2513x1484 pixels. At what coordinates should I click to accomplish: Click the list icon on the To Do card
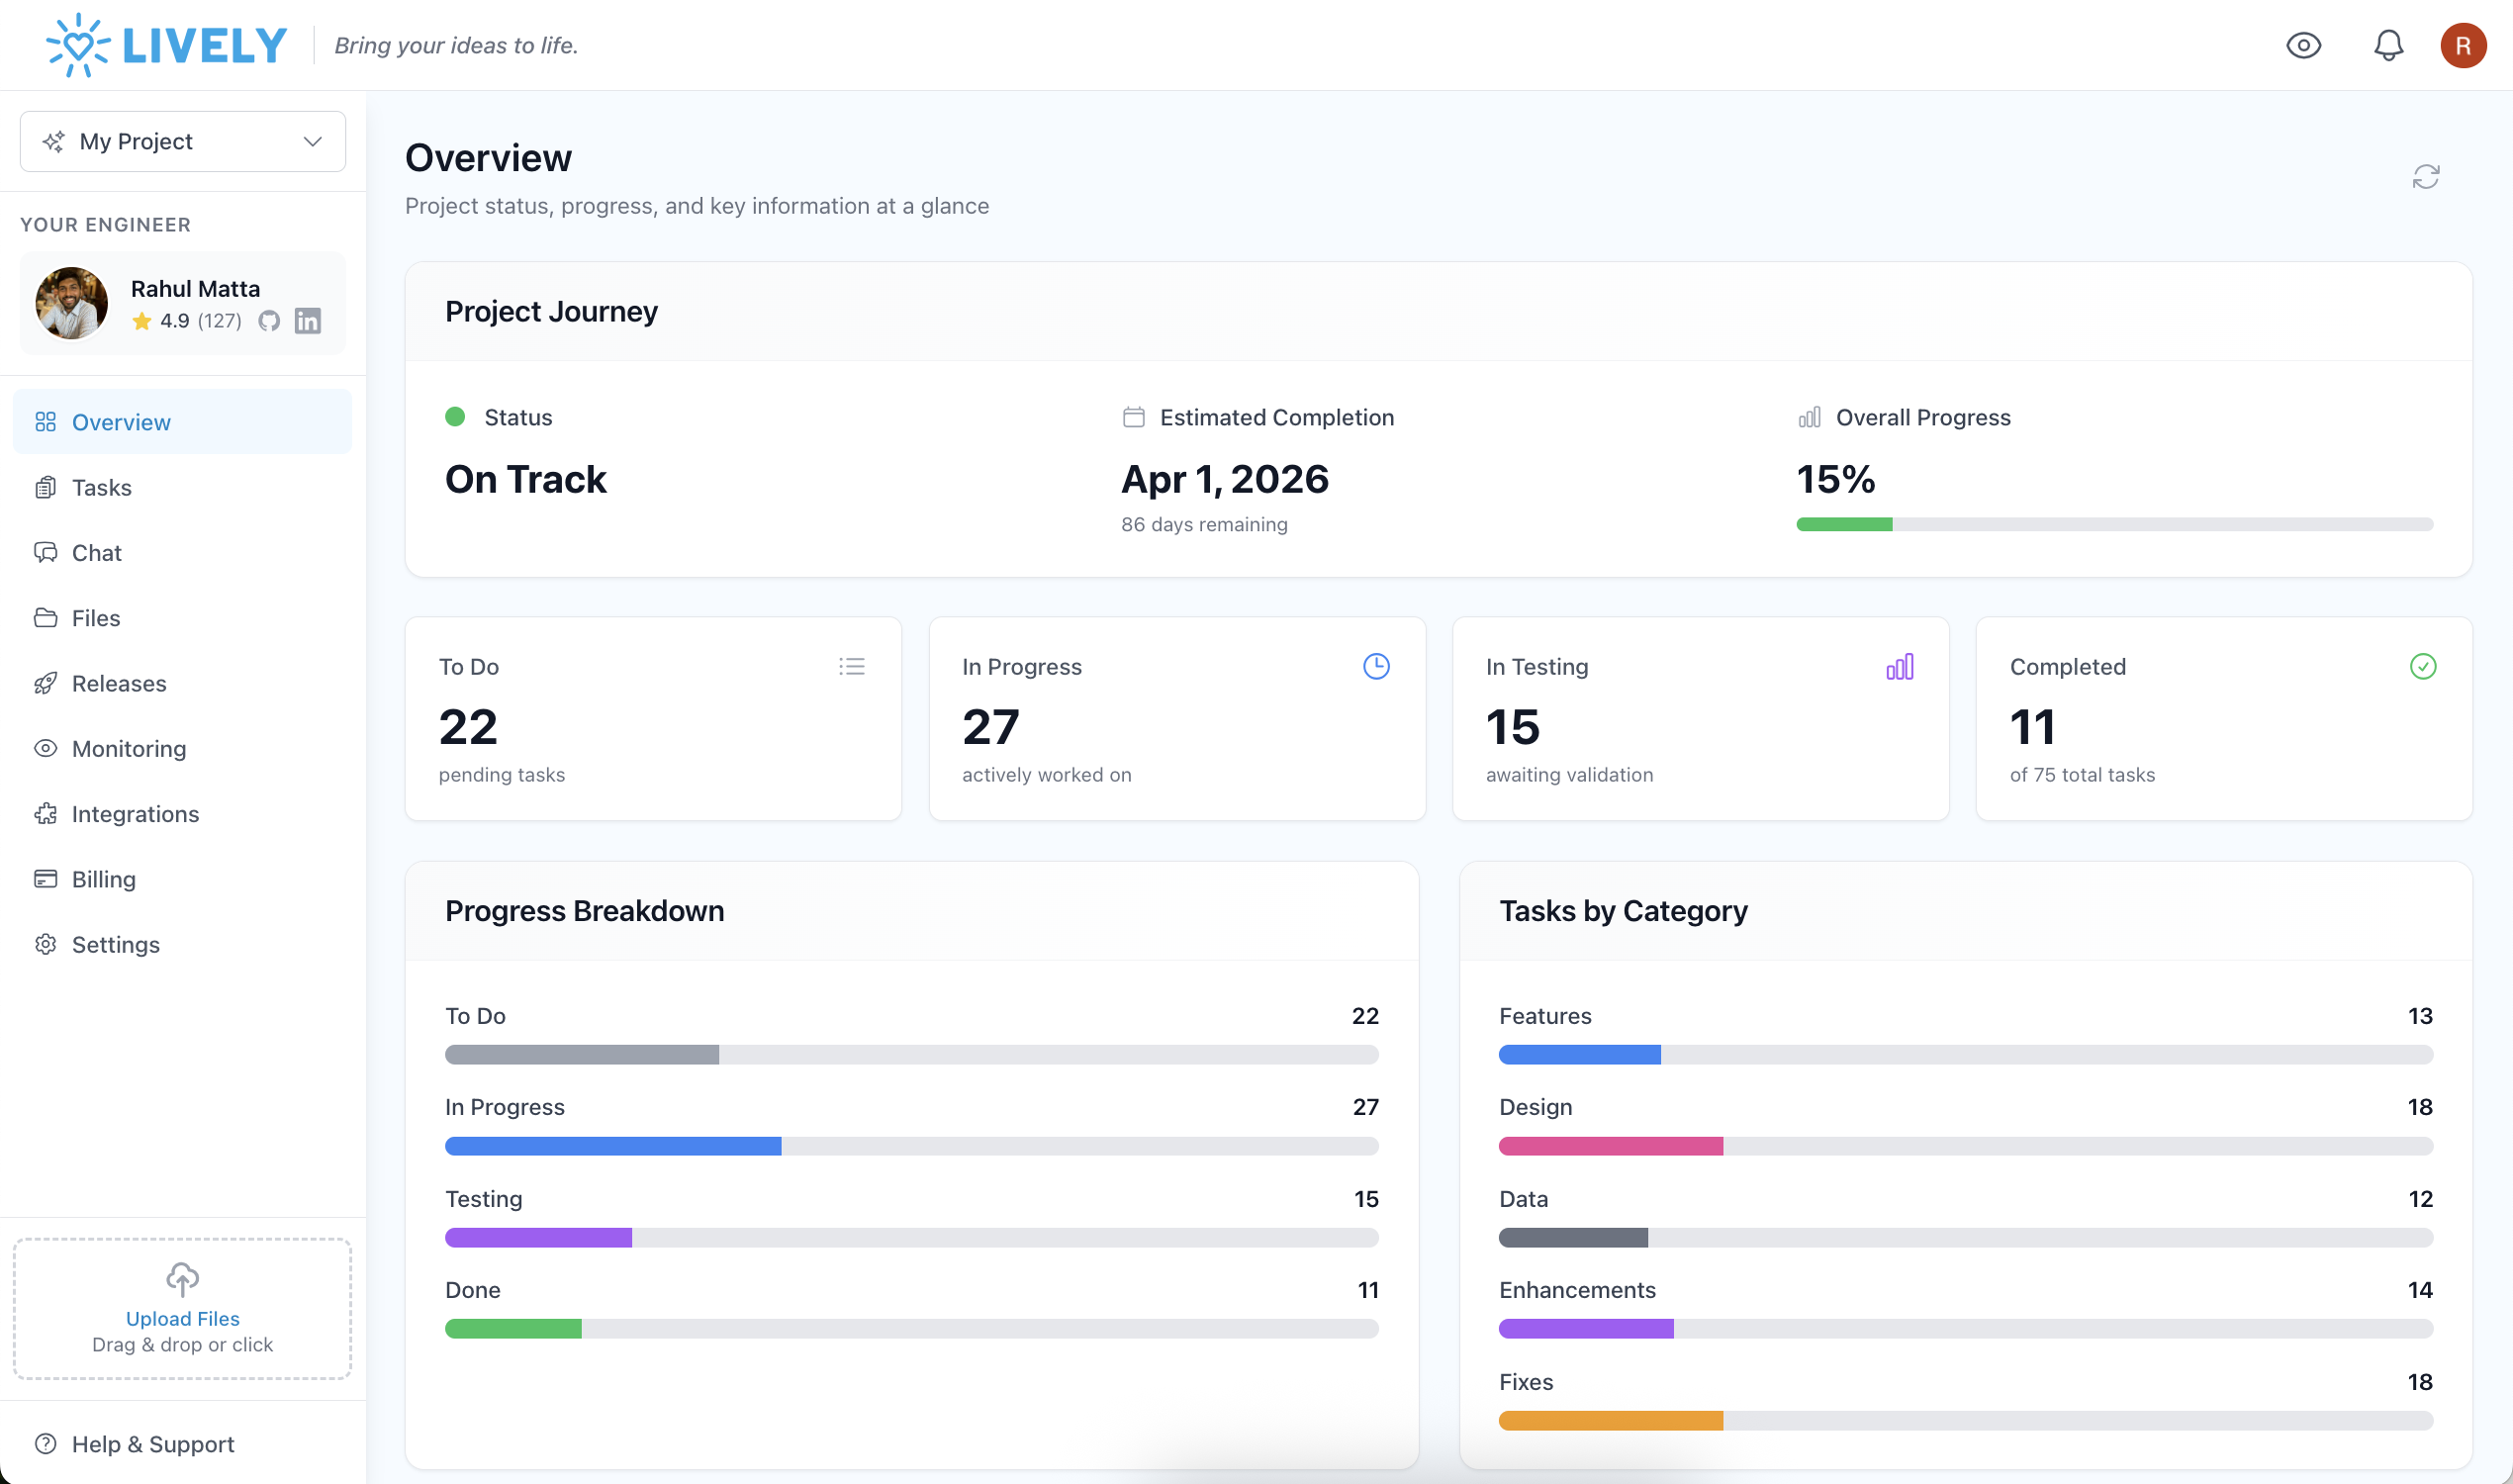point(852,665)
